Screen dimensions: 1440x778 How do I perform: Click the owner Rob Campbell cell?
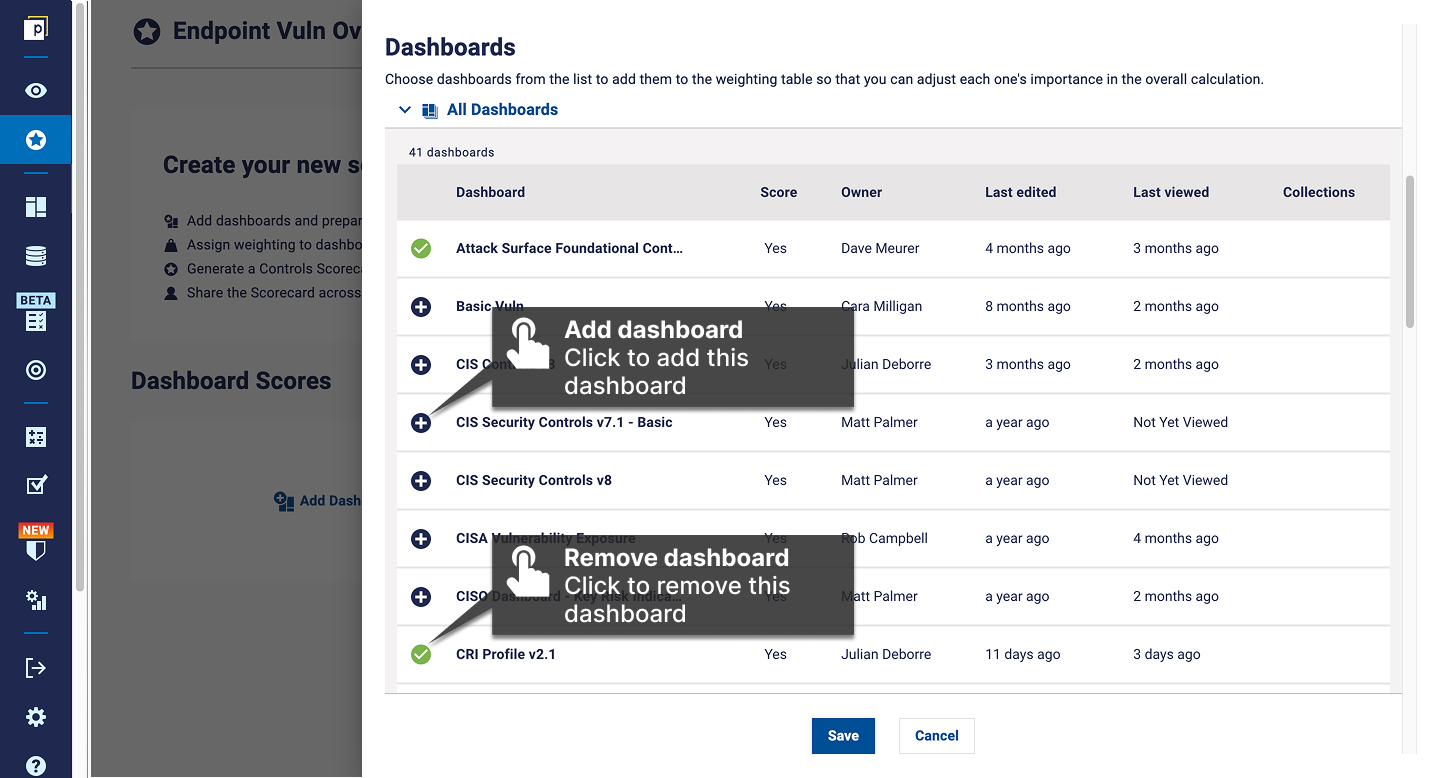click(x=884, y=538)
